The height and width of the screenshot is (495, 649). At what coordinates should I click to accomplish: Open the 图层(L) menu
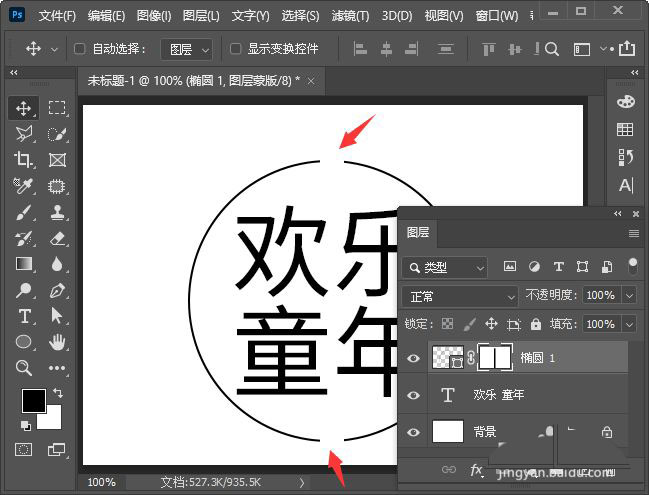coord(201,16)
